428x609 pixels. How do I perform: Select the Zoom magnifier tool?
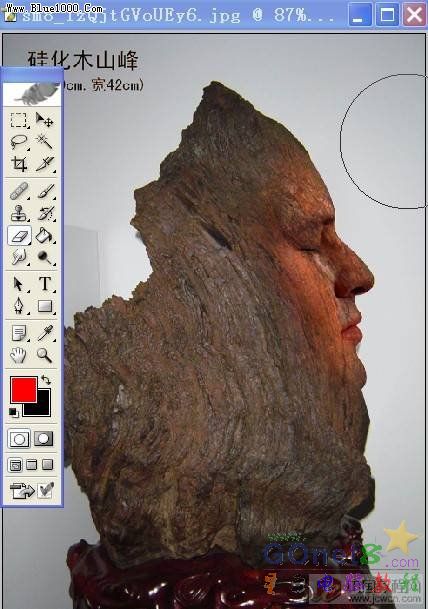44,355
